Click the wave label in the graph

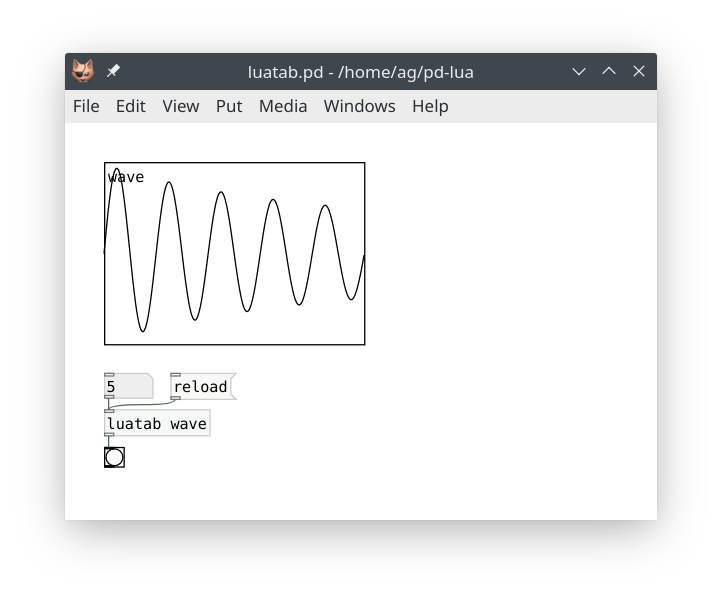(x=127, y=177)
